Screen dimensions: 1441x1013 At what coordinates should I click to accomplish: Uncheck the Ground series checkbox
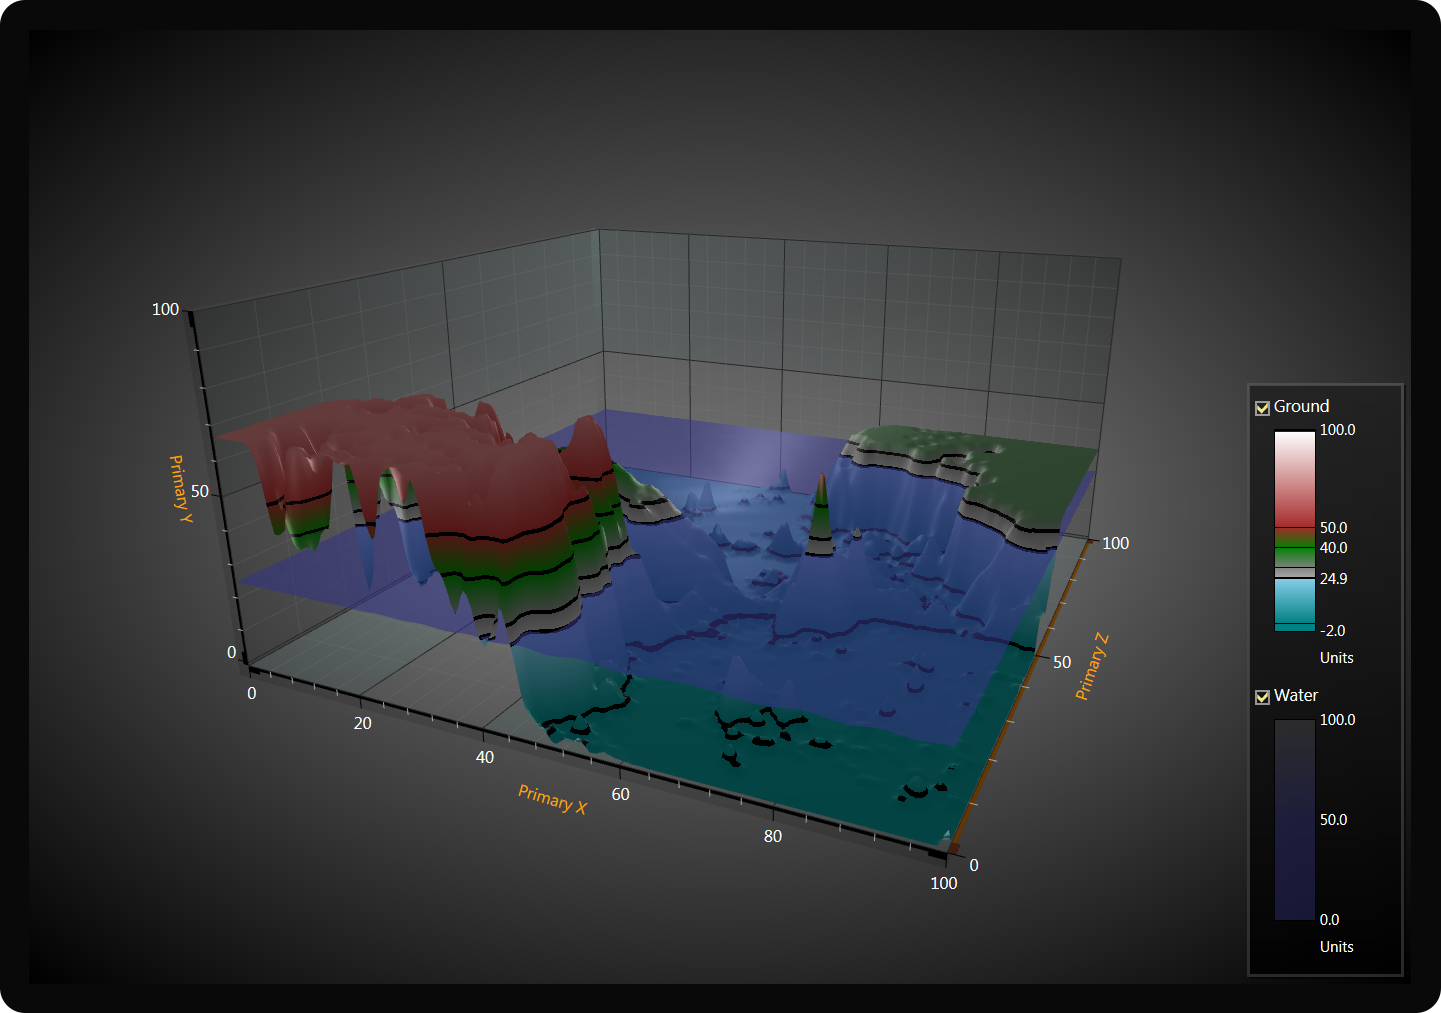coord(1262,408)
